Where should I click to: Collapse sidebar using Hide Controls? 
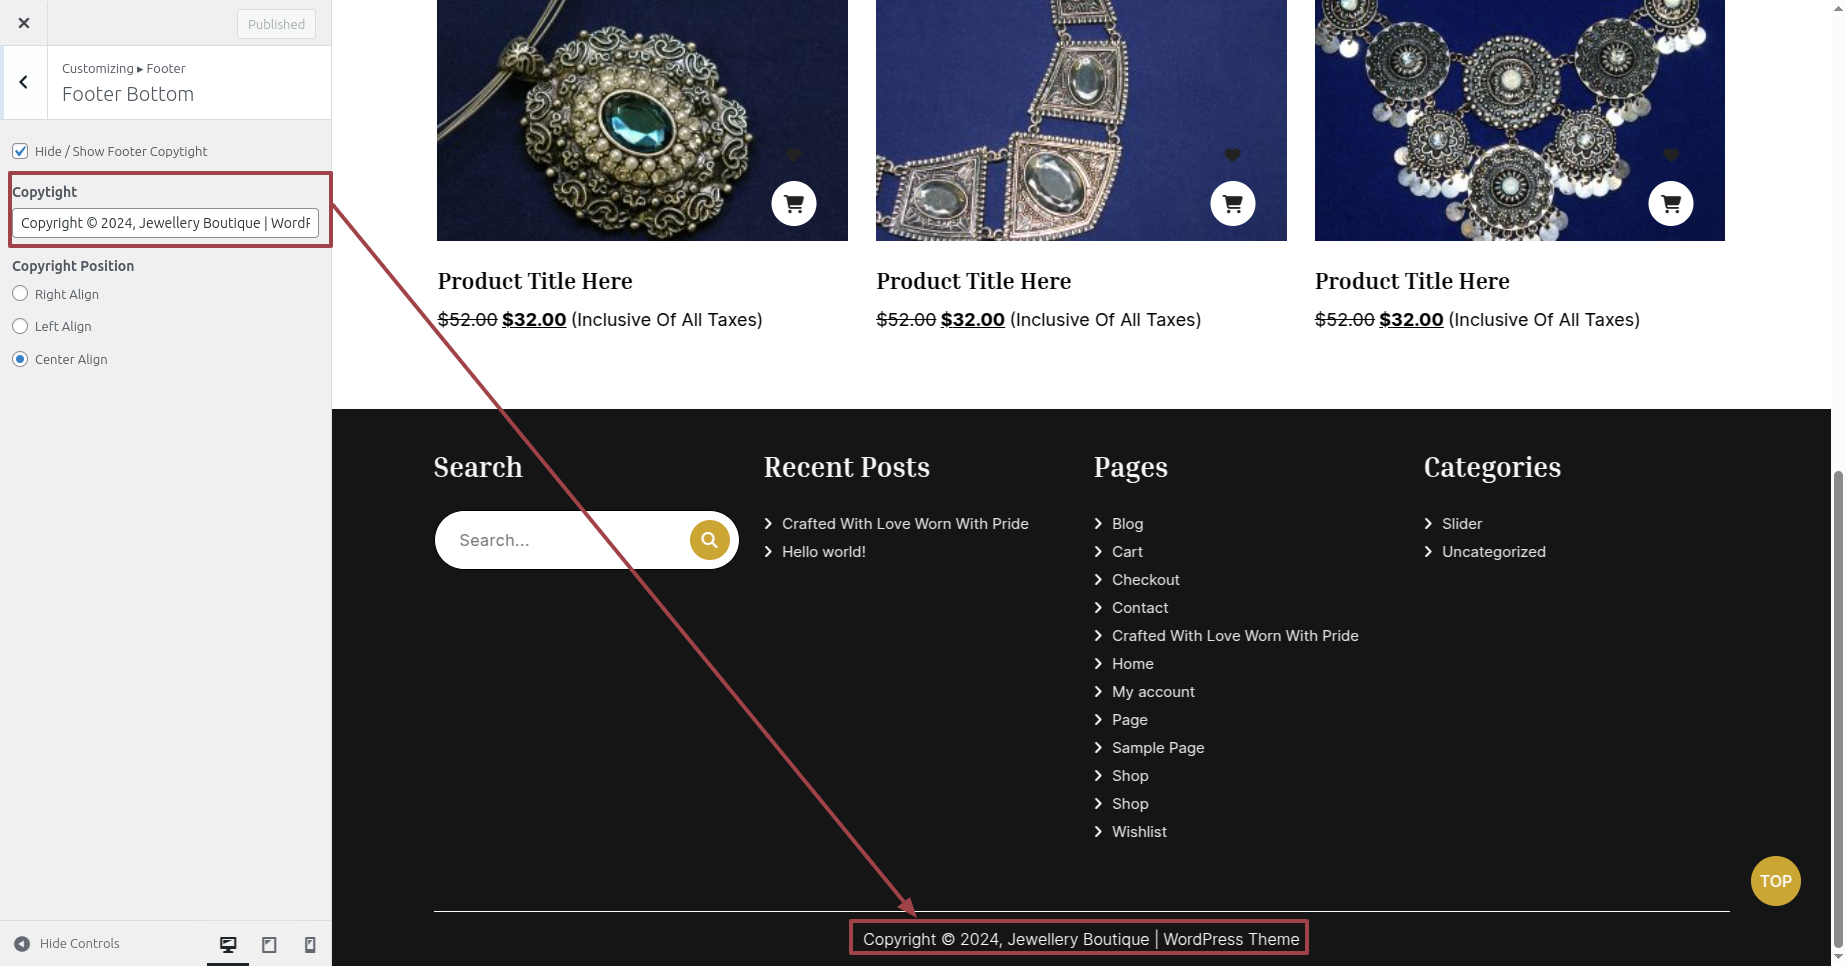(67, 943)
